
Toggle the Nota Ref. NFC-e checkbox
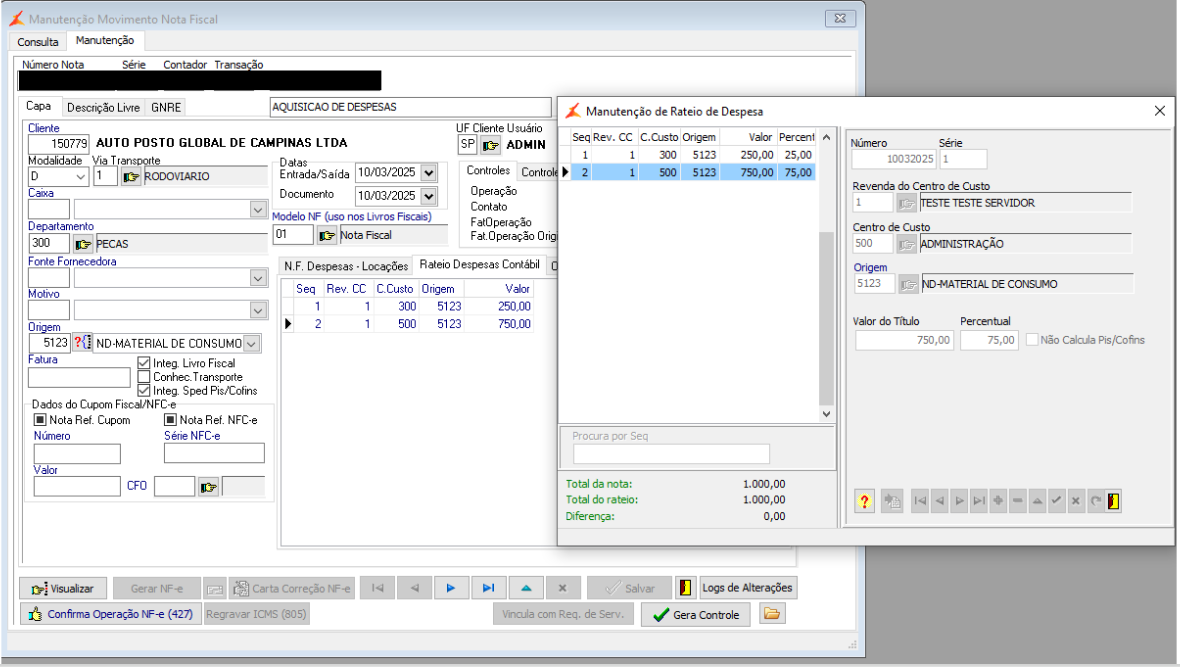point(170,419)
